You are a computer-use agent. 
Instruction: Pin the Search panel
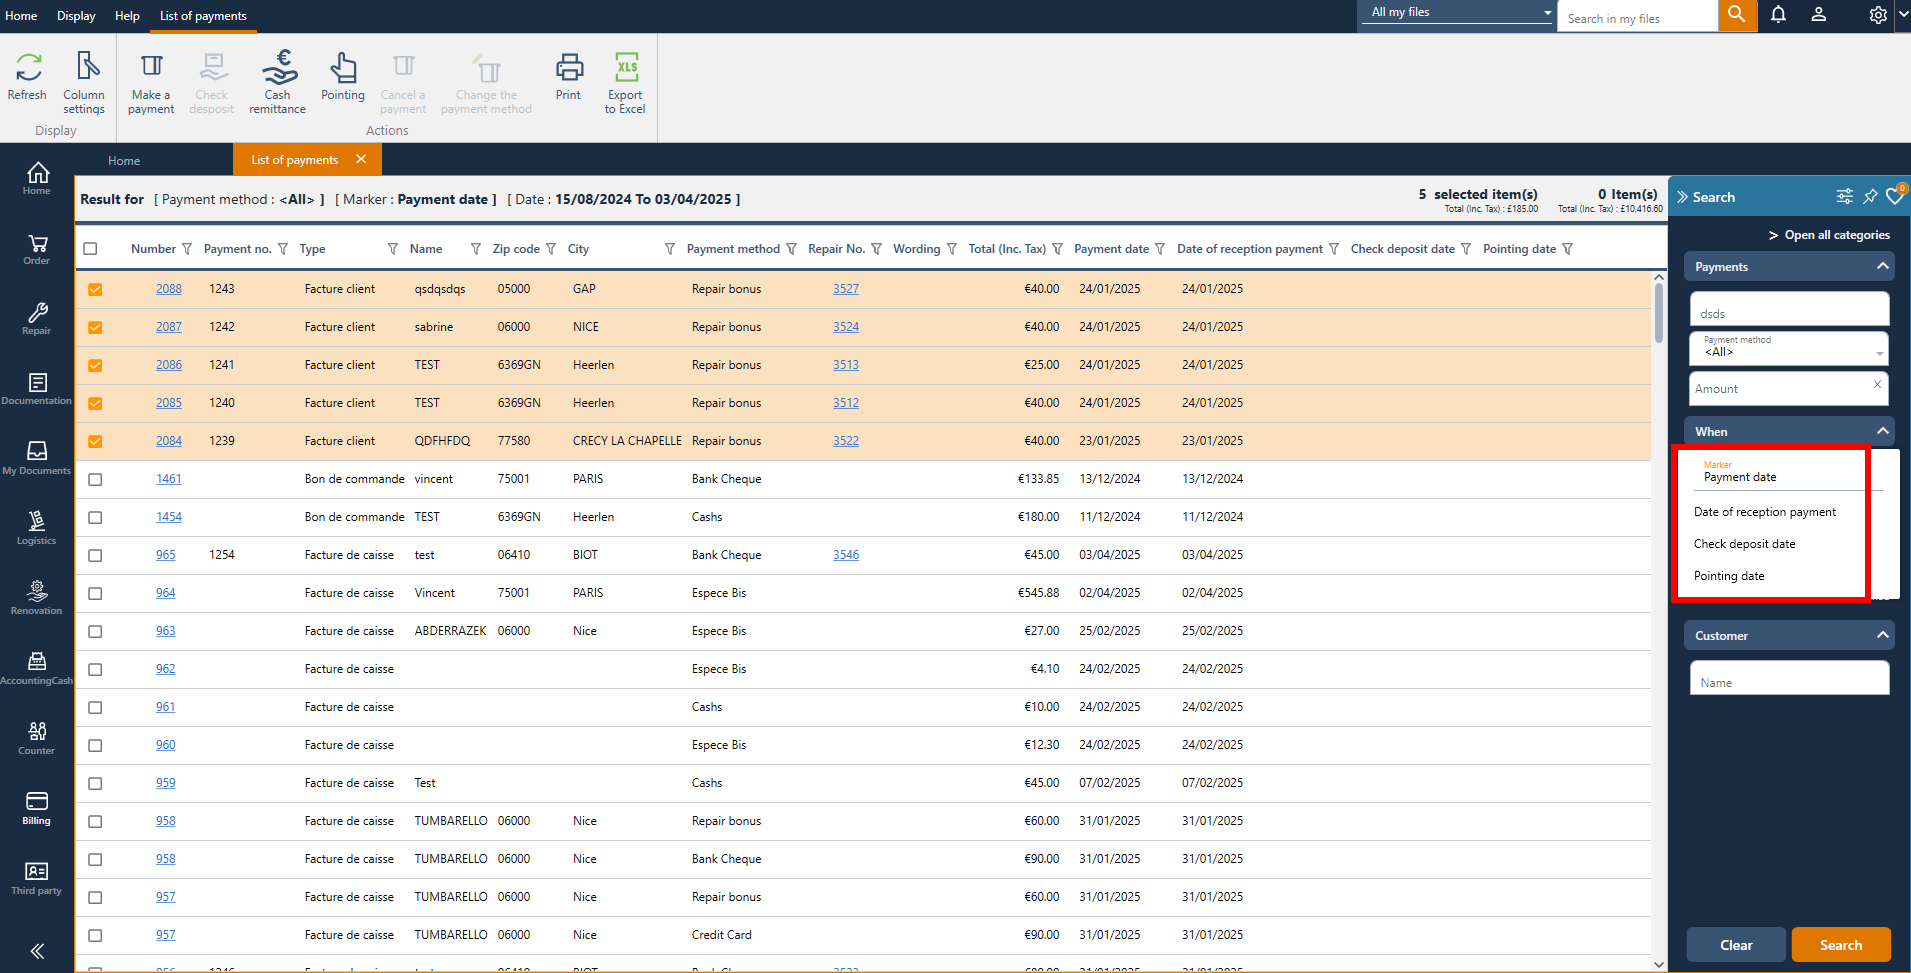[x=1870, y=196]
